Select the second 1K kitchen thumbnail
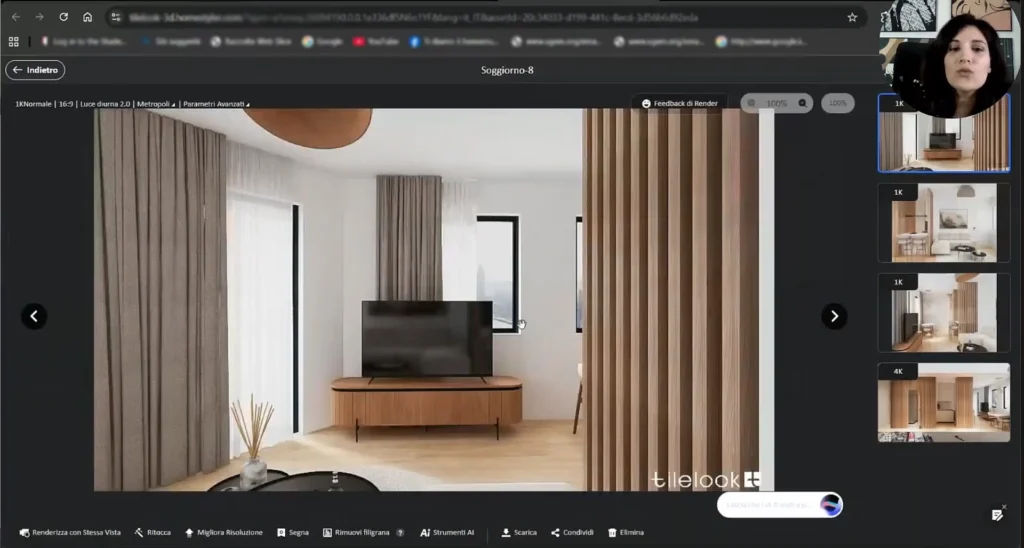Image resolution: width=1024 pixels, height=548 pixels. pos(944,223)
